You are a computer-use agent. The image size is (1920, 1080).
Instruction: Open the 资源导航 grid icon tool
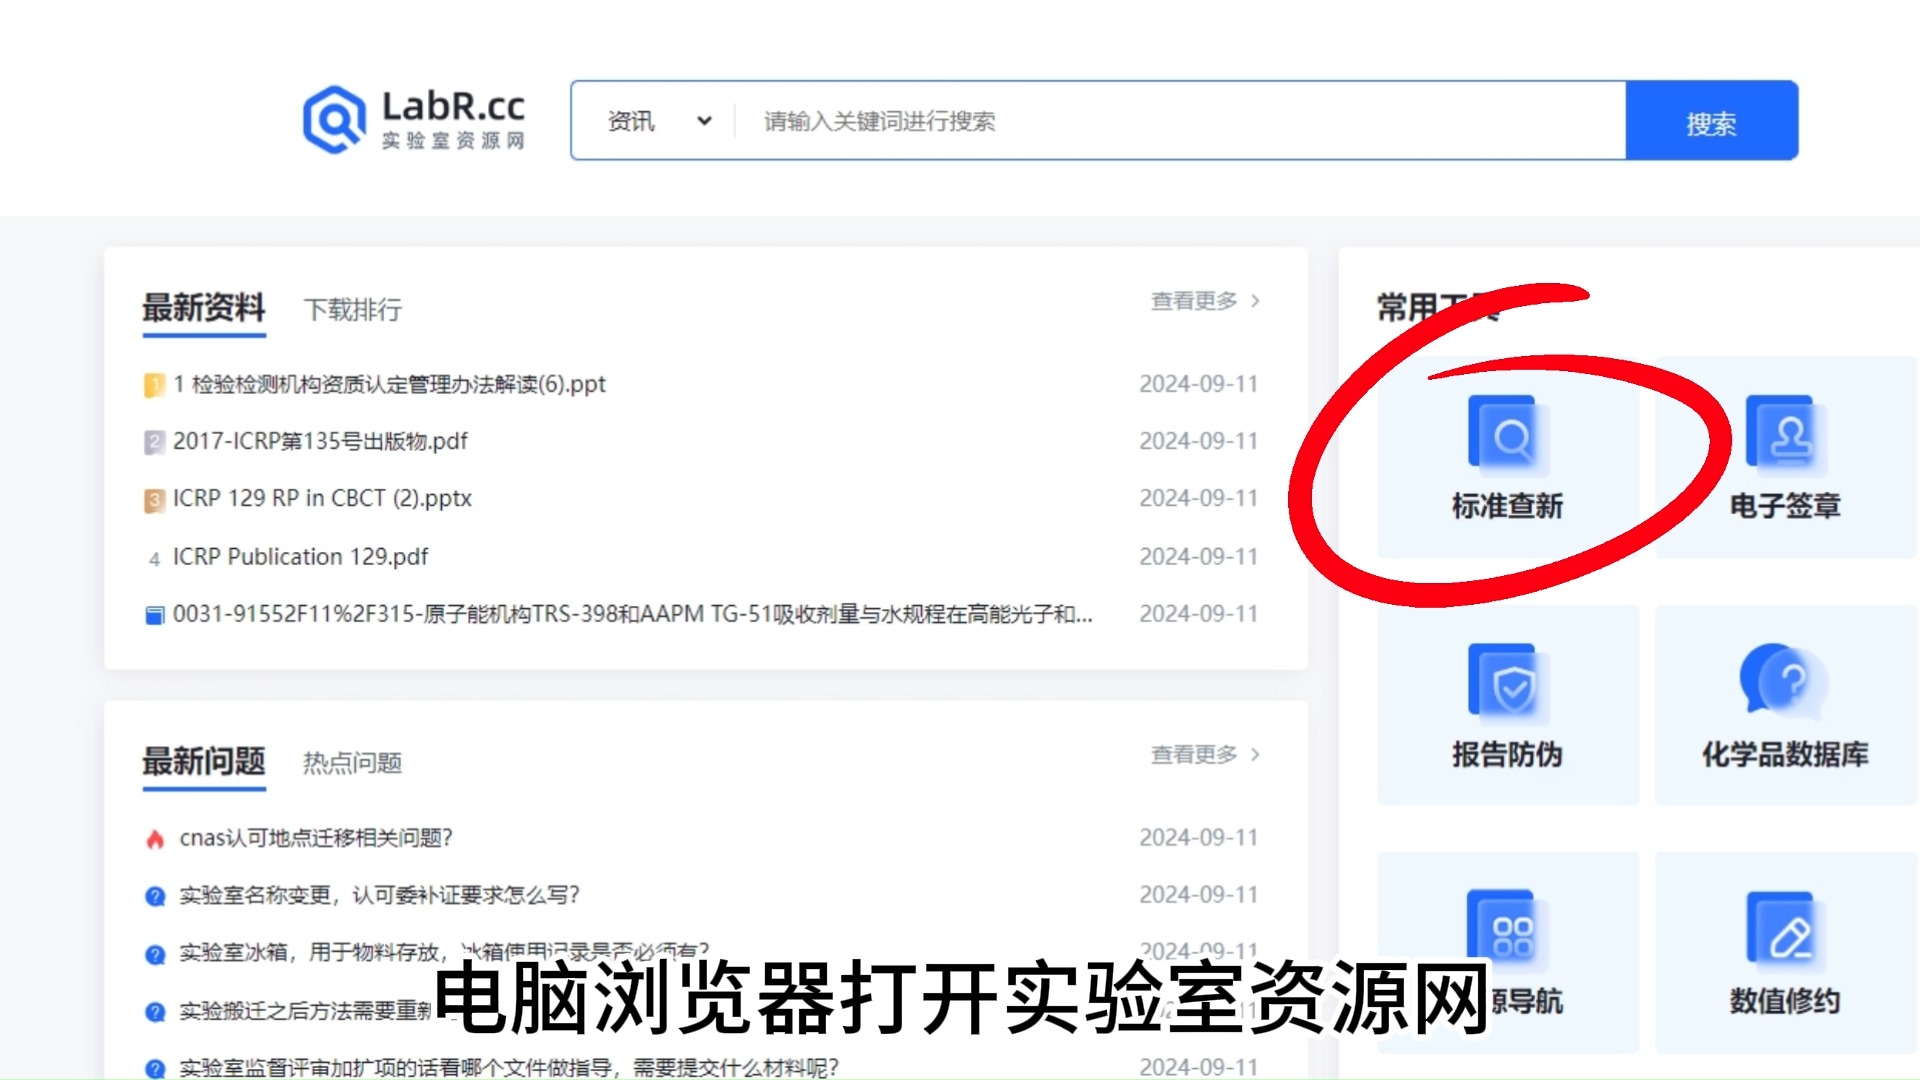(x=1508, y=952)
